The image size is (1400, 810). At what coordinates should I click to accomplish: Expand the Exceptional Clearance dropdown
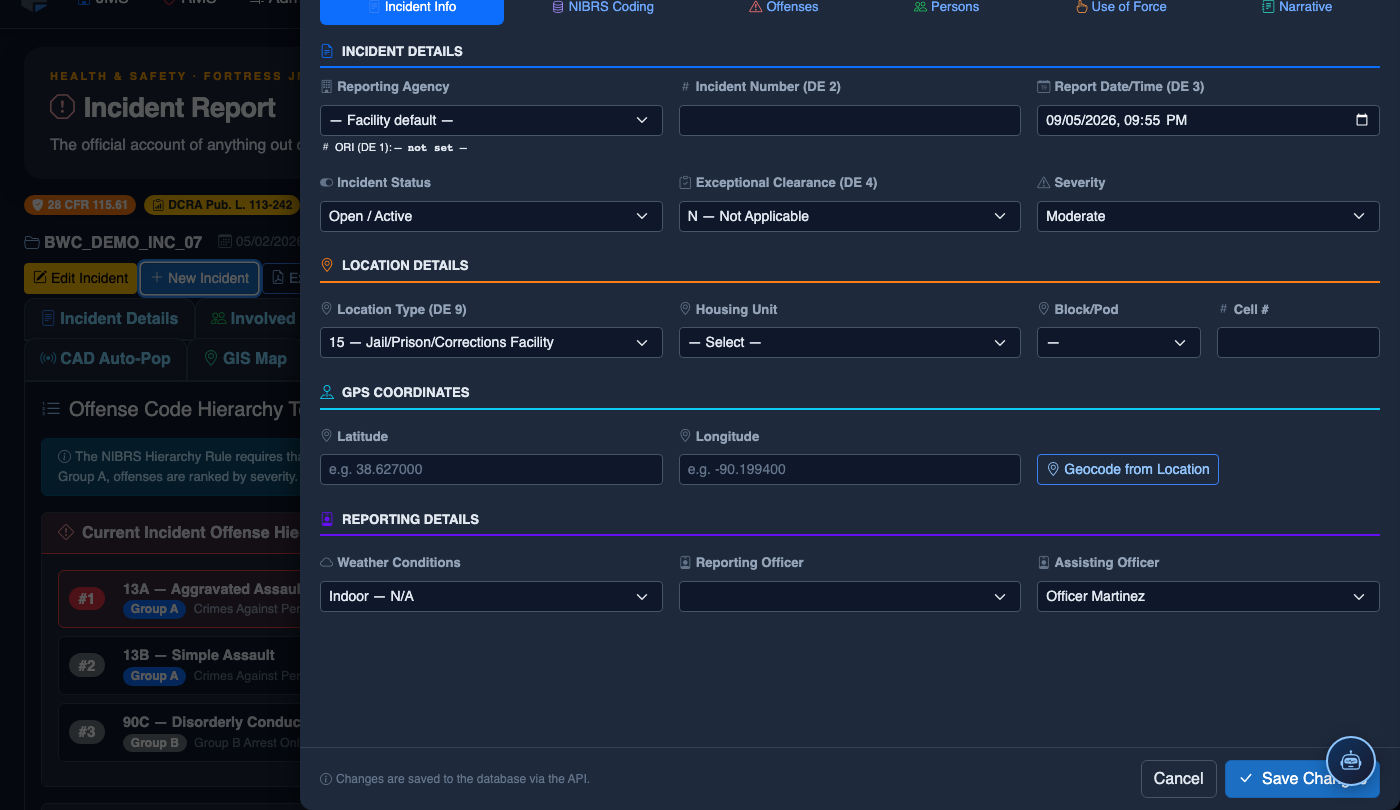click(850, 216)
